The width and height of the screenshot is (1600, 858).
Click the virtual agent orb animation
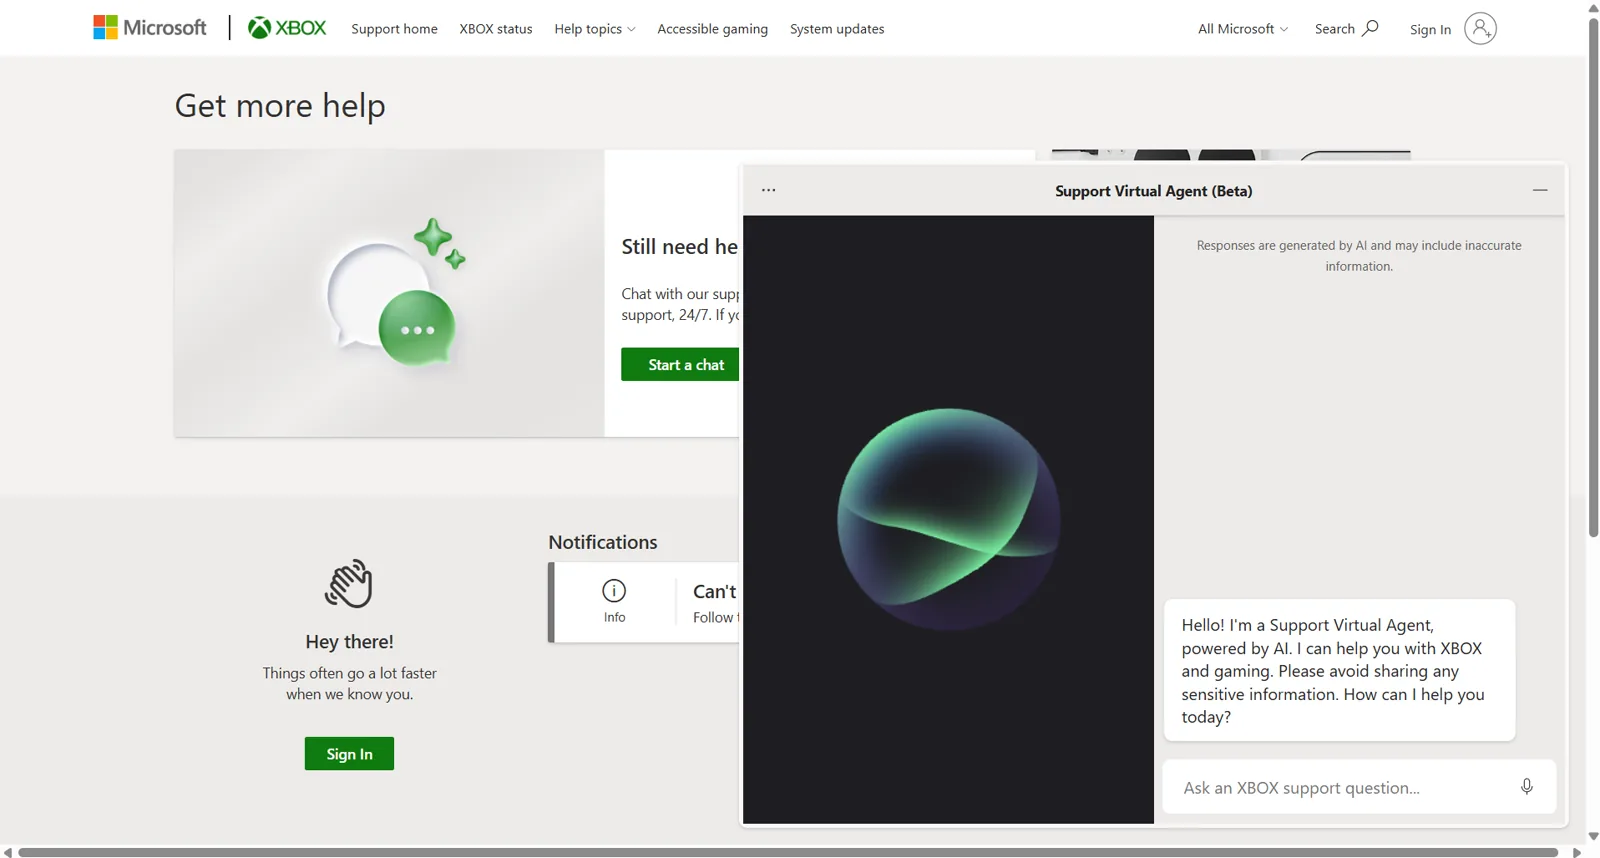click(x=948, y=519)
